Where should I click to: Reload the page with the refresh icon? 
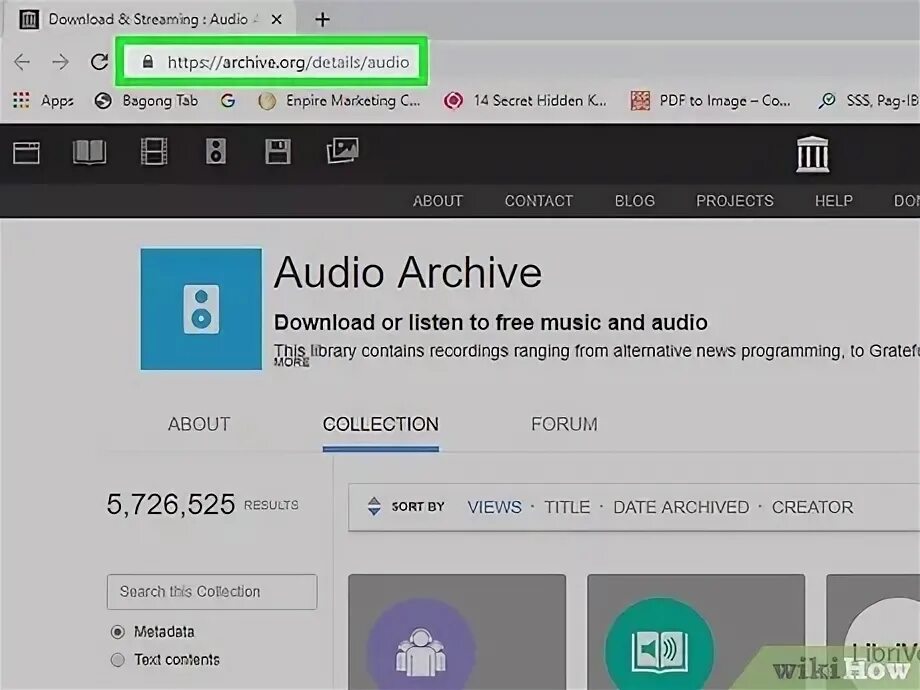pos(99,62)
